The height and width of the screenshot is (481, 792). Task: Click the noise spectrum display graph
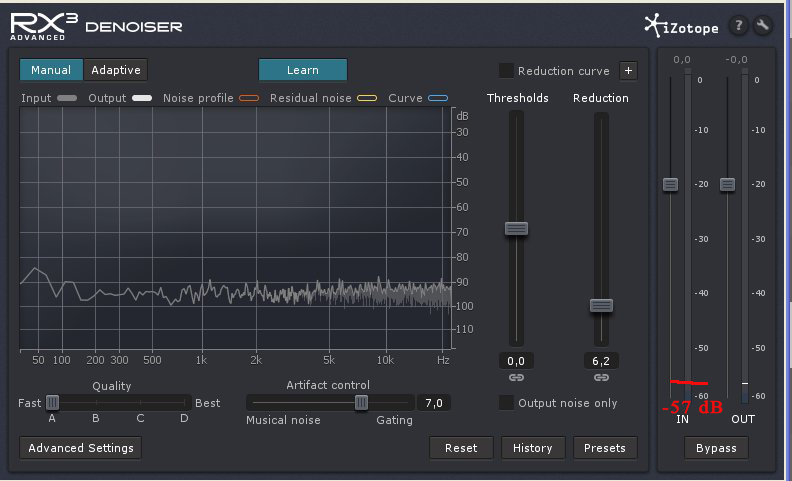[235, 228]
